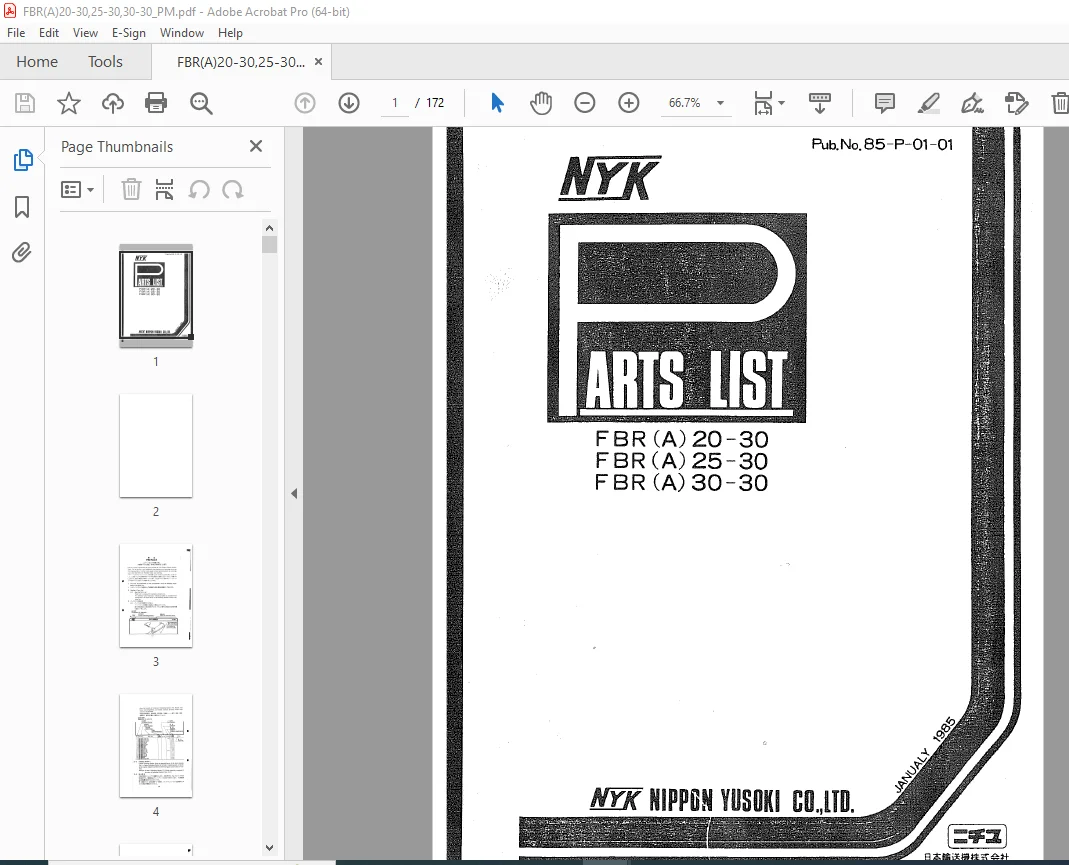This screenshot has width=1069, height=865.
Task: Open the Find text magnifier tool
Action: tap(201, 103)
